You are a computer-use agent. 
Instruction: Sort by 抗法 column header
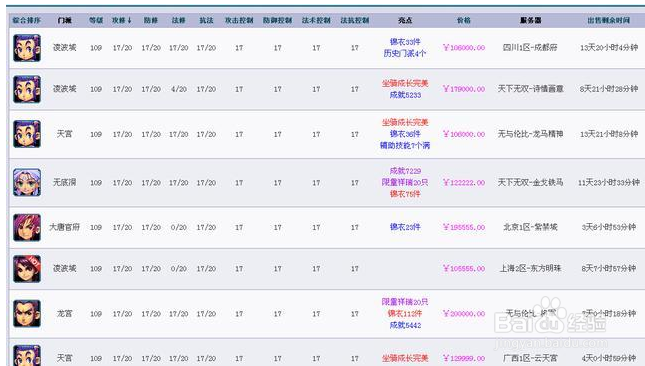(206, 20)
